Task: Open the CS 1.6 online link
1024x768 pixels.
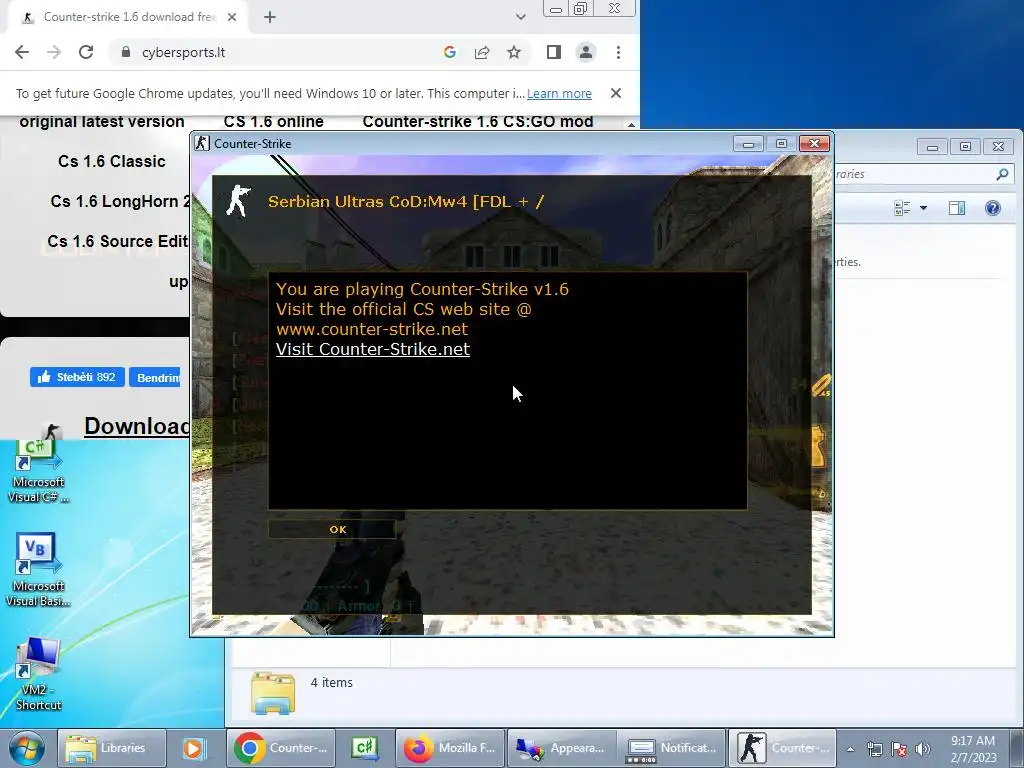Action: tap(274, 121)
